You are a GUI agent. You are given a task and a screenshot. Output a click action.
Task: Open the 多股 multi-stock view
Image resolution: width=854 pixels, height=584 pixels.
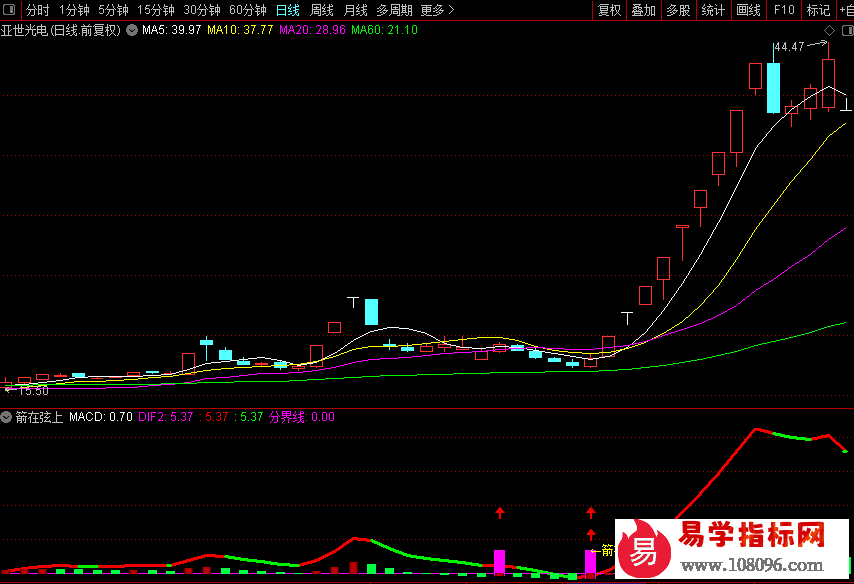[x=678, y=10]
